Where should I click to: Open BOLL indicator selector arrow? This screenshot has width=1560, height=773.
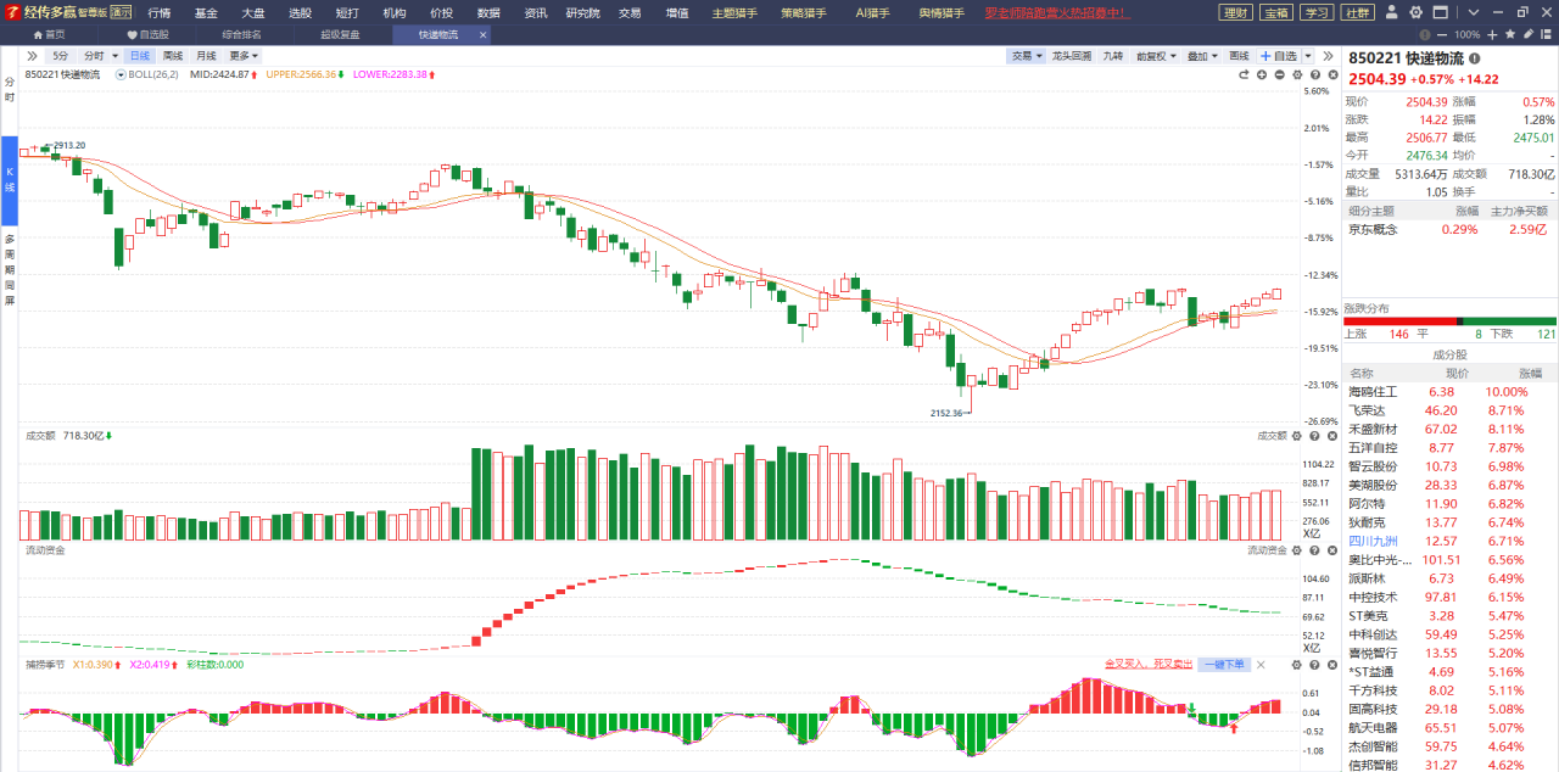point(121,75)
